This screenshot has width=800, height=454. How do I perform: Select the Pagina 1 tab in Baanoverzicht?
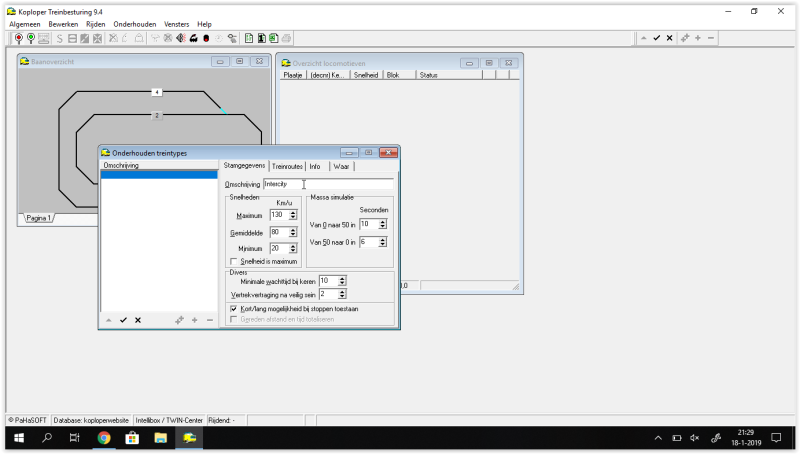pyautogui.click(x=39, y=218)
